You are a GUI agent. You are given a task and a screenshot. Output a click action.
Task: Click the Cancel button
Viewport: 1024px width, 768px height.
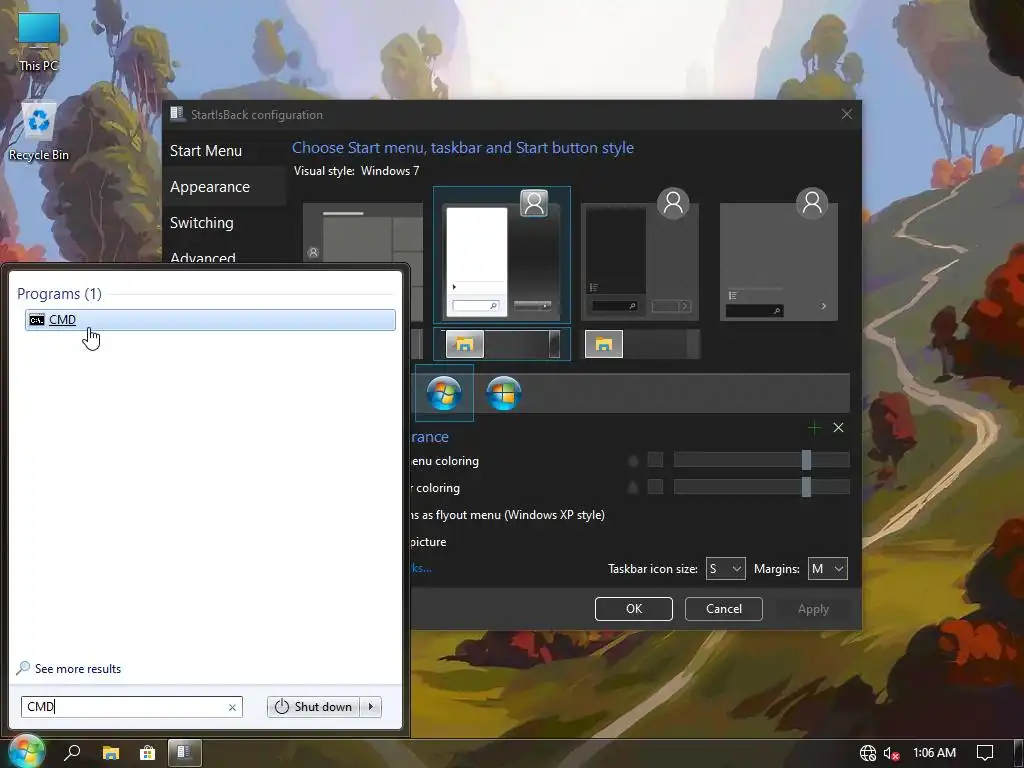(724, 609)
